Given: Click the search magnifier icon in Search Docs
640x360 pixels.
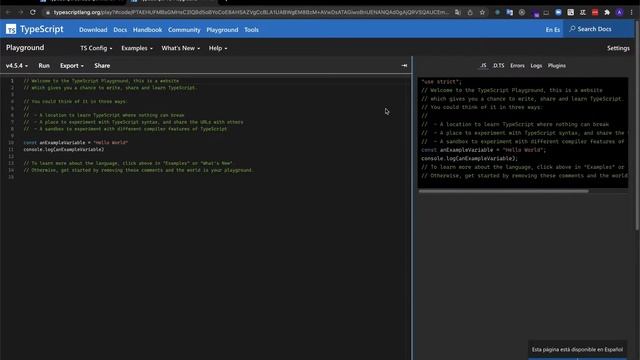Looking at the screenshot, I should pos(572,29).
